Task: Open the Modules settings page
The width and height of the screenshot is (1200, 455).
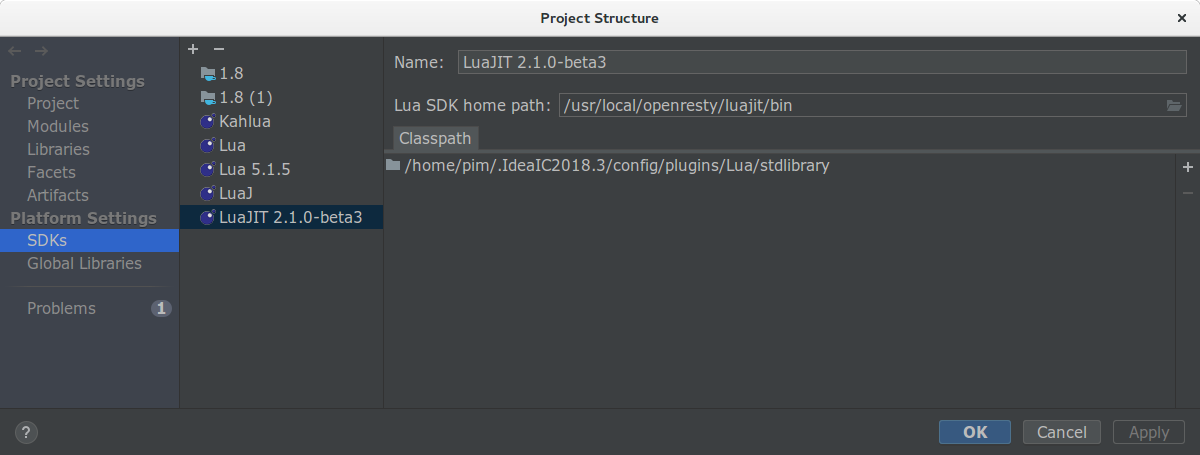Action: tap(58, 126)
